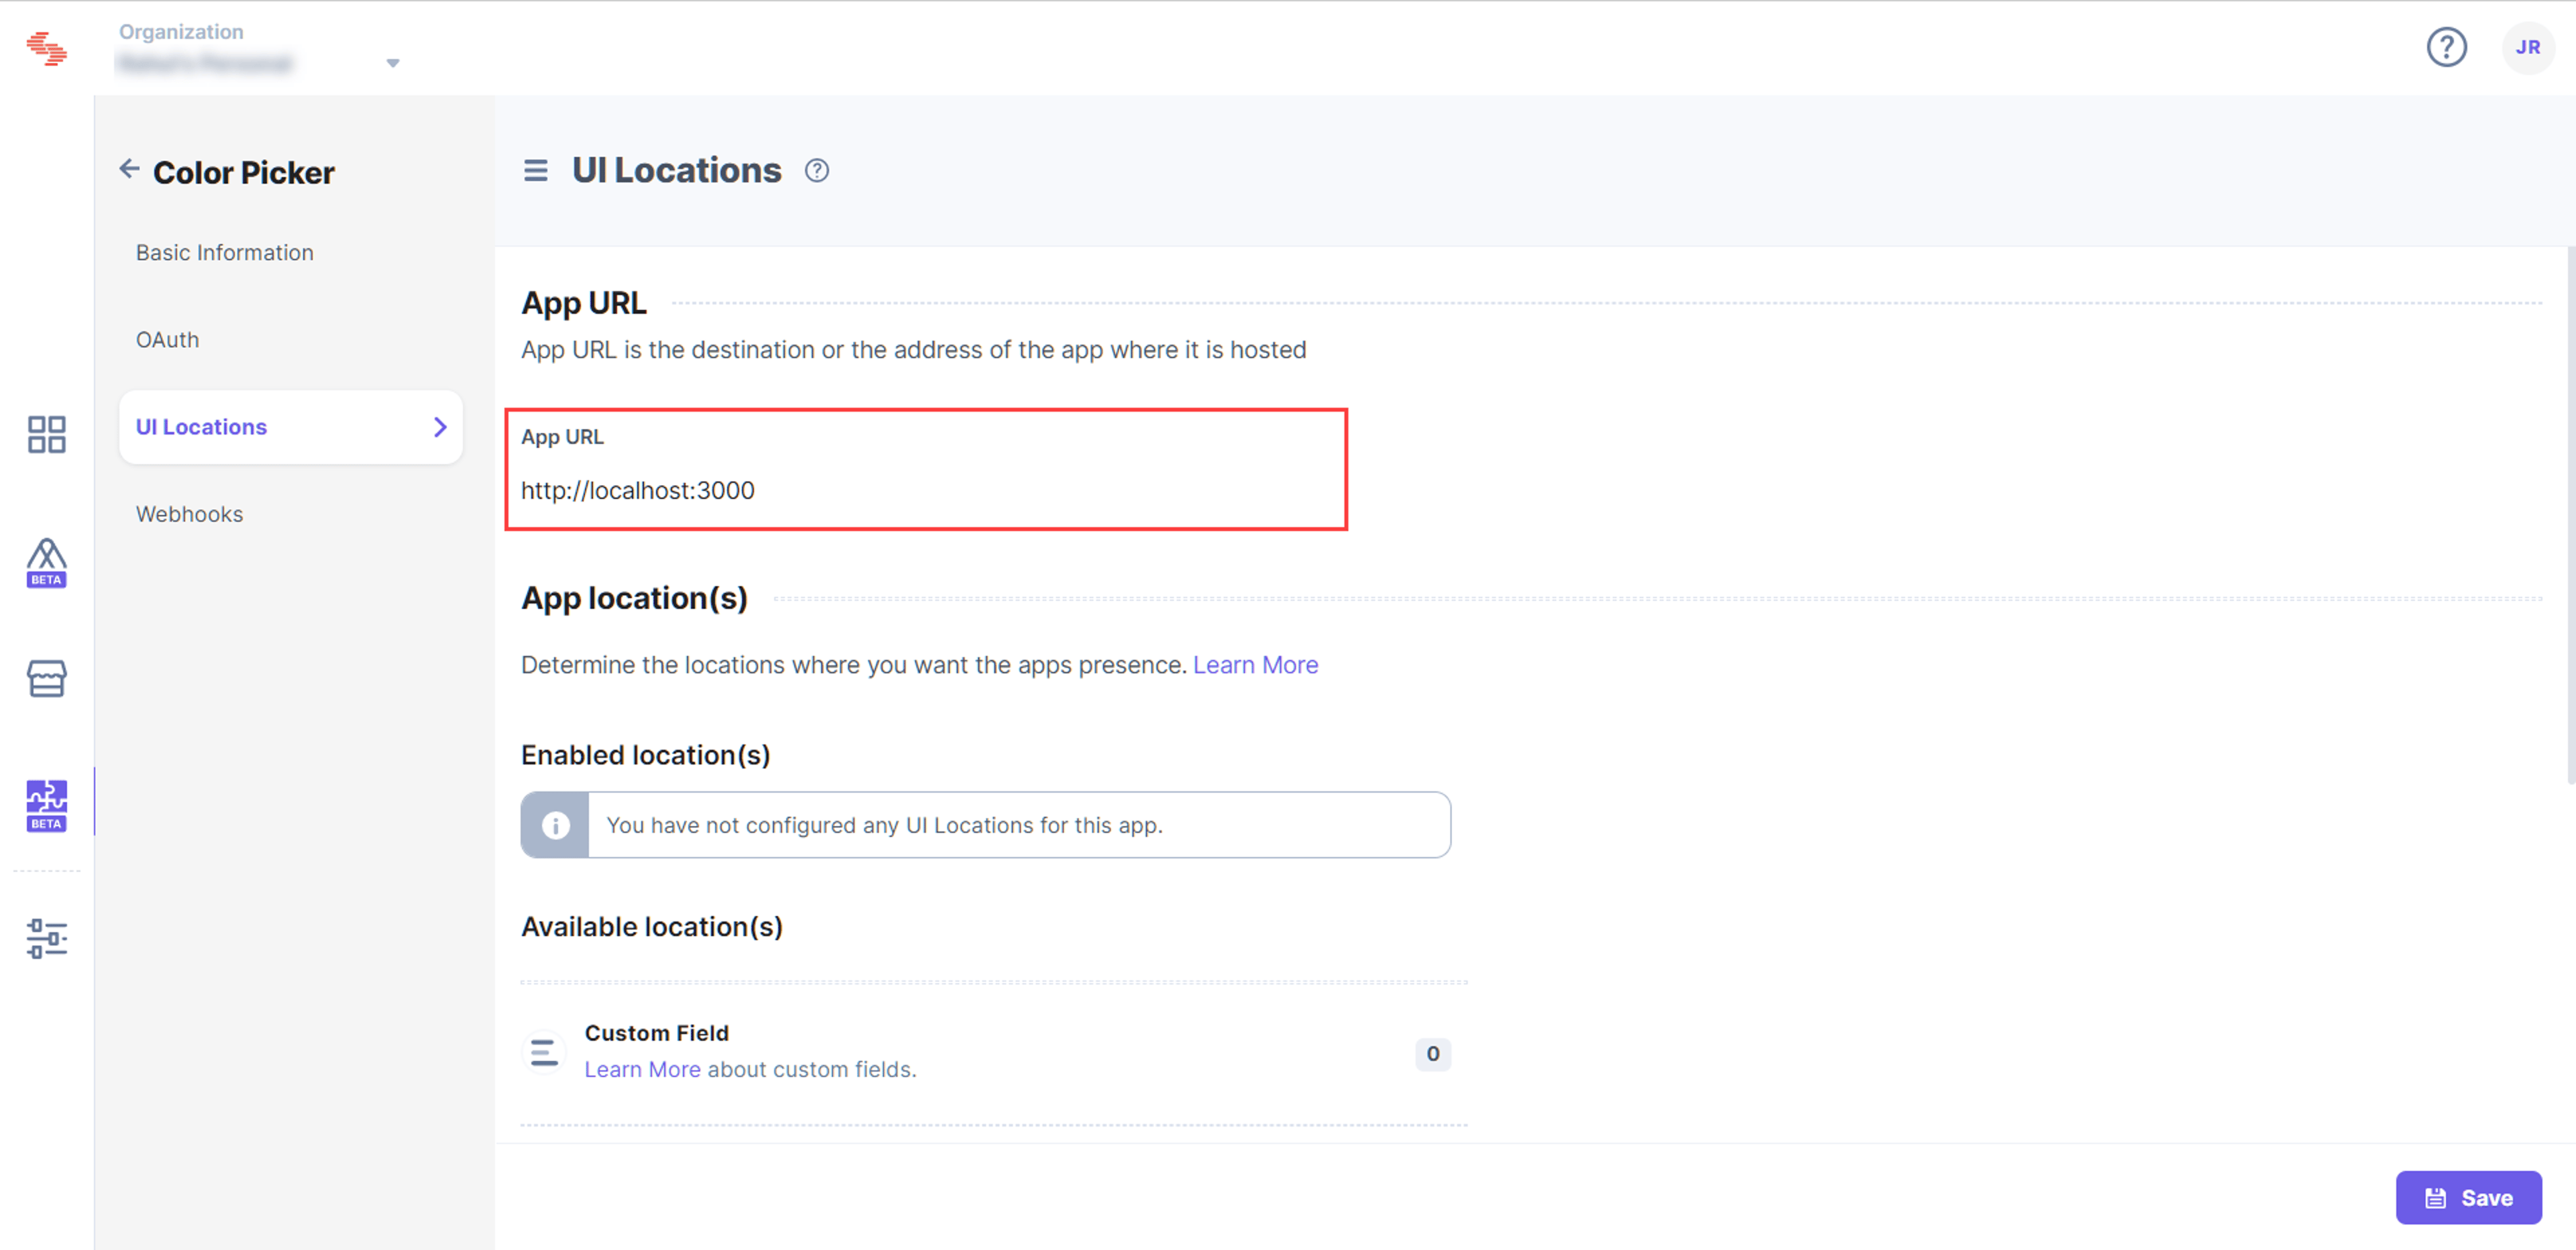Expand the UI Locations chevron
Image resolution: width=2576 pixels, height=1250 pixels.
440,427
